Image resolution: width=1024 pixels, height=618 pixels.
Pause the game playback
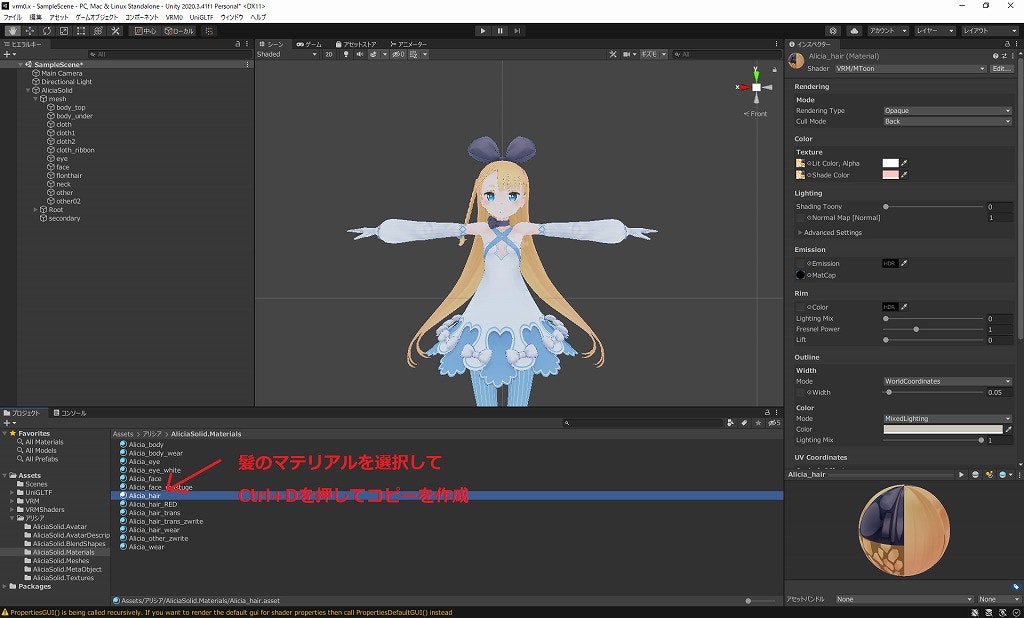[x=500, y=31]
